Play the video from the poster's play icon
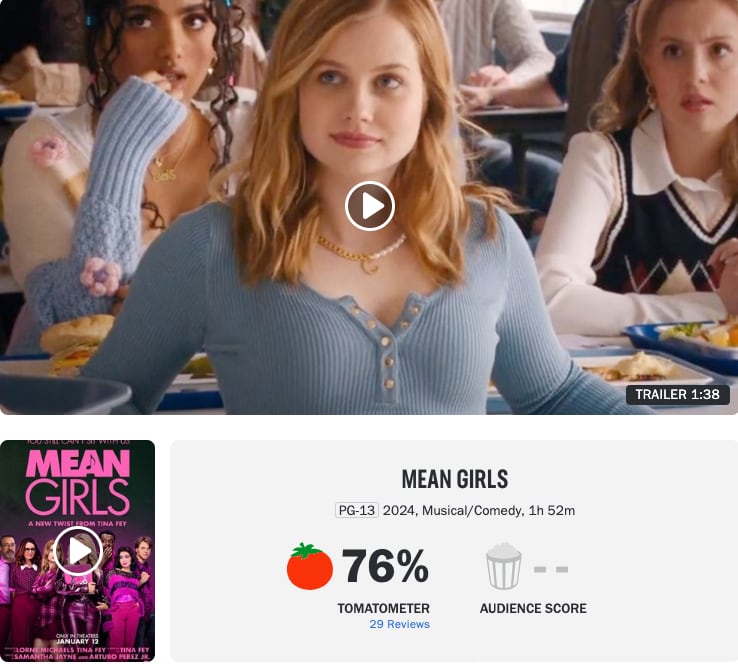The width and height of the screenshot is (738, 664). click(78, 551)
